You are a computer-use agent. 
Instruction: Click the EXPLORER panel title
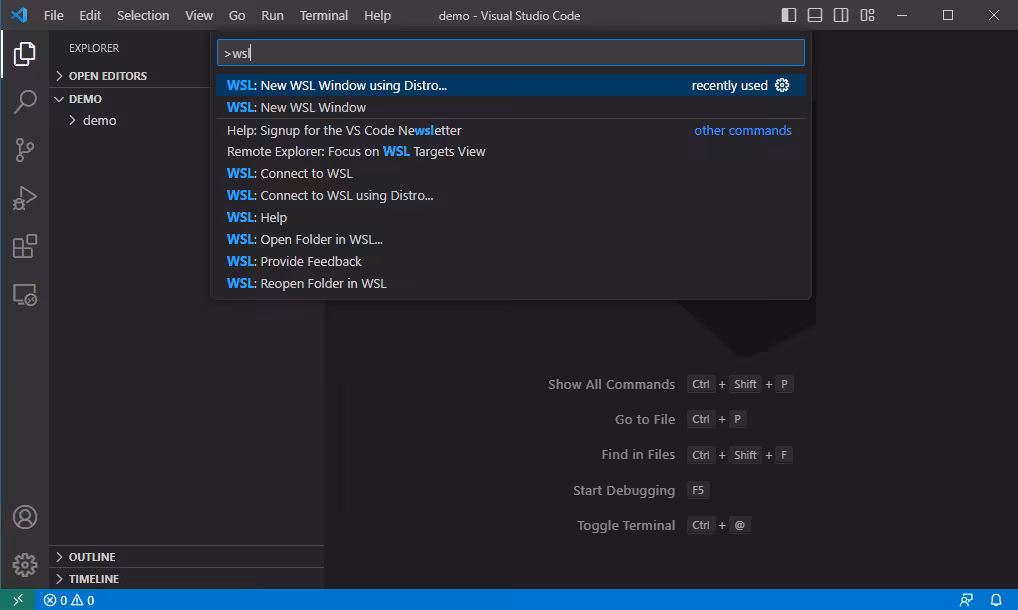pos(94,48)
